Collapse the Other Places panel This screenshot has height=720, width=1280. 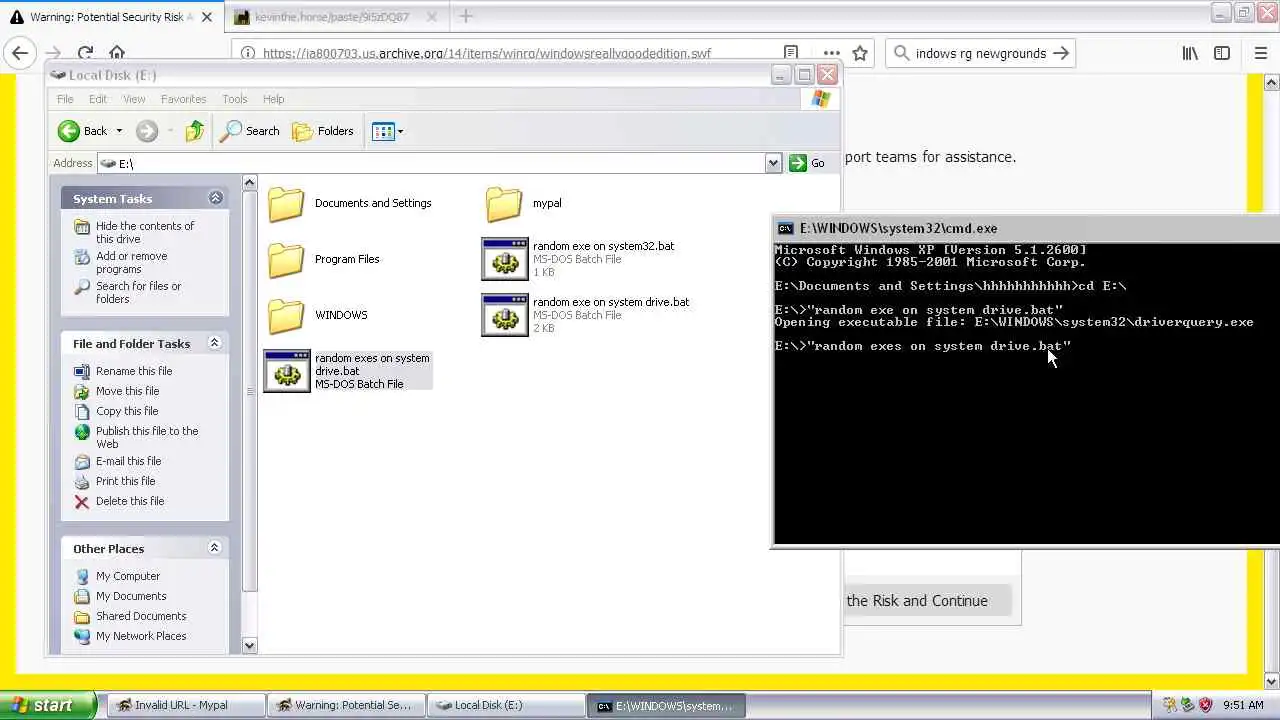coord(214,548)
